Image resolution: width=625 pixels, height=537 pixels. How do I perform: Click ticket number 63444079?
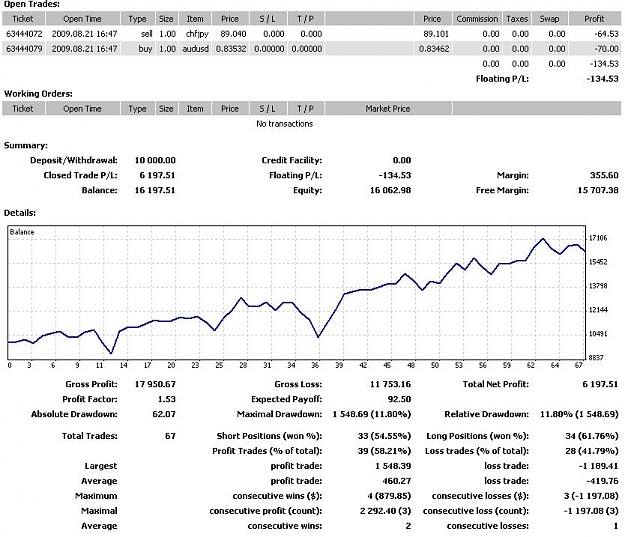(x=24, y=49)
